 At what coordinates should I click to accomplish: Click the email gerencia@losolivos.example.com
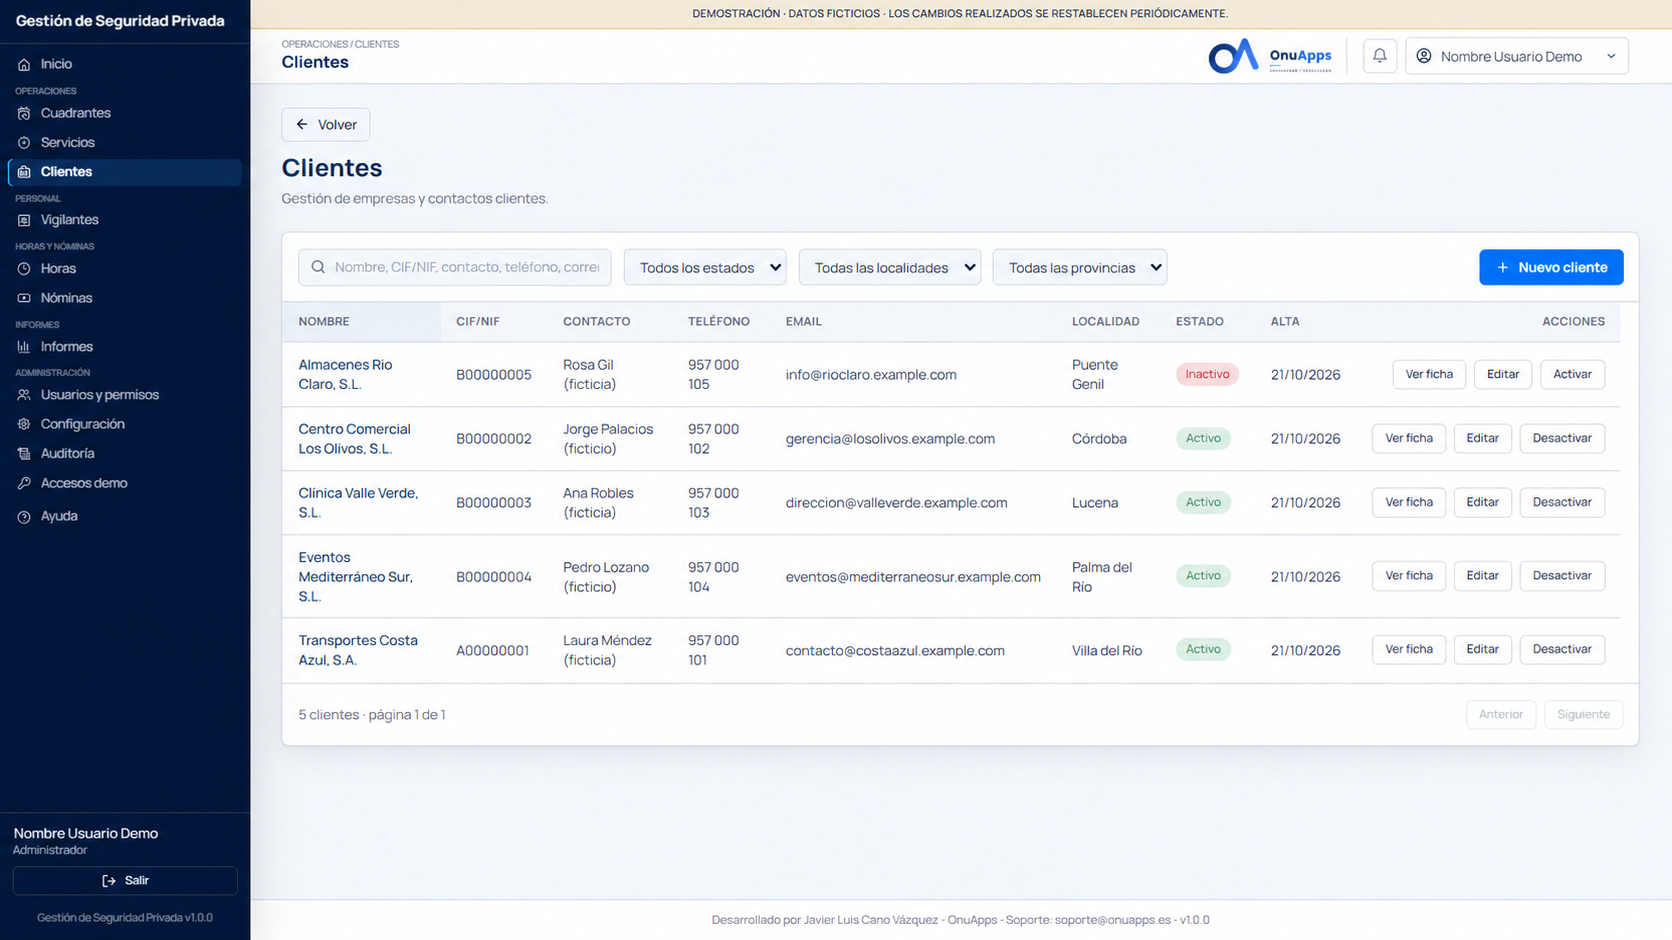pos(890,439)
